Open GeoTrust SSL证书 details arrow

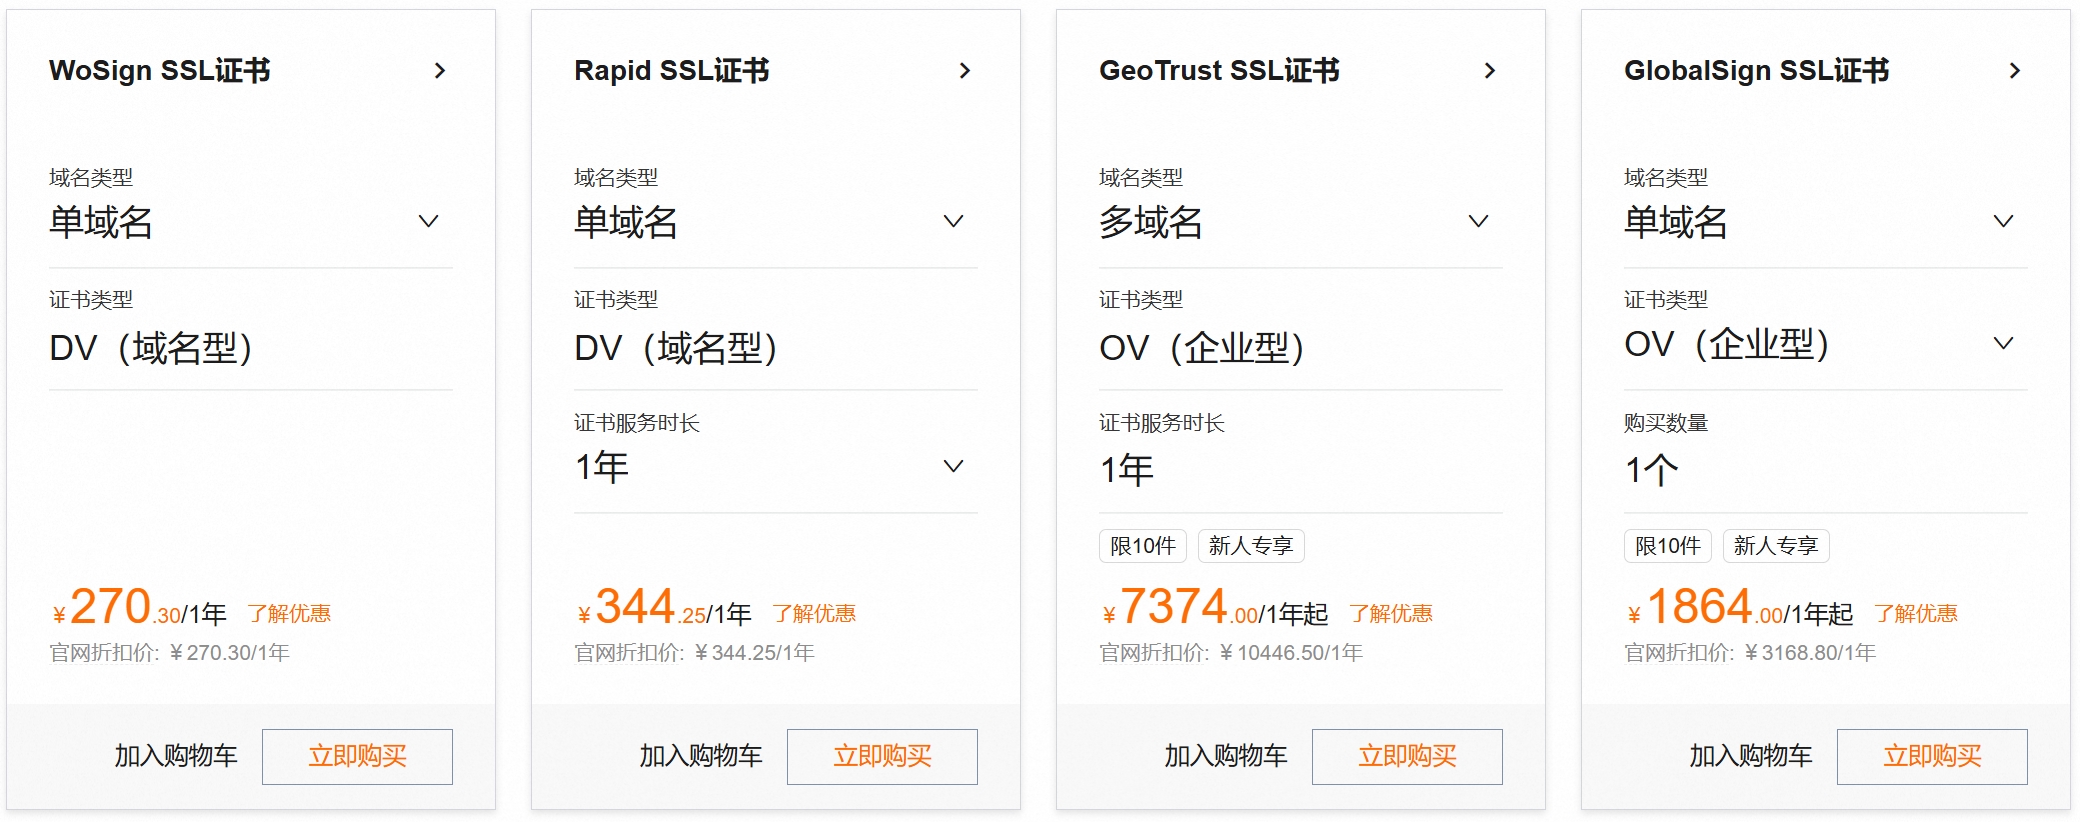[x=1490, y=71]
